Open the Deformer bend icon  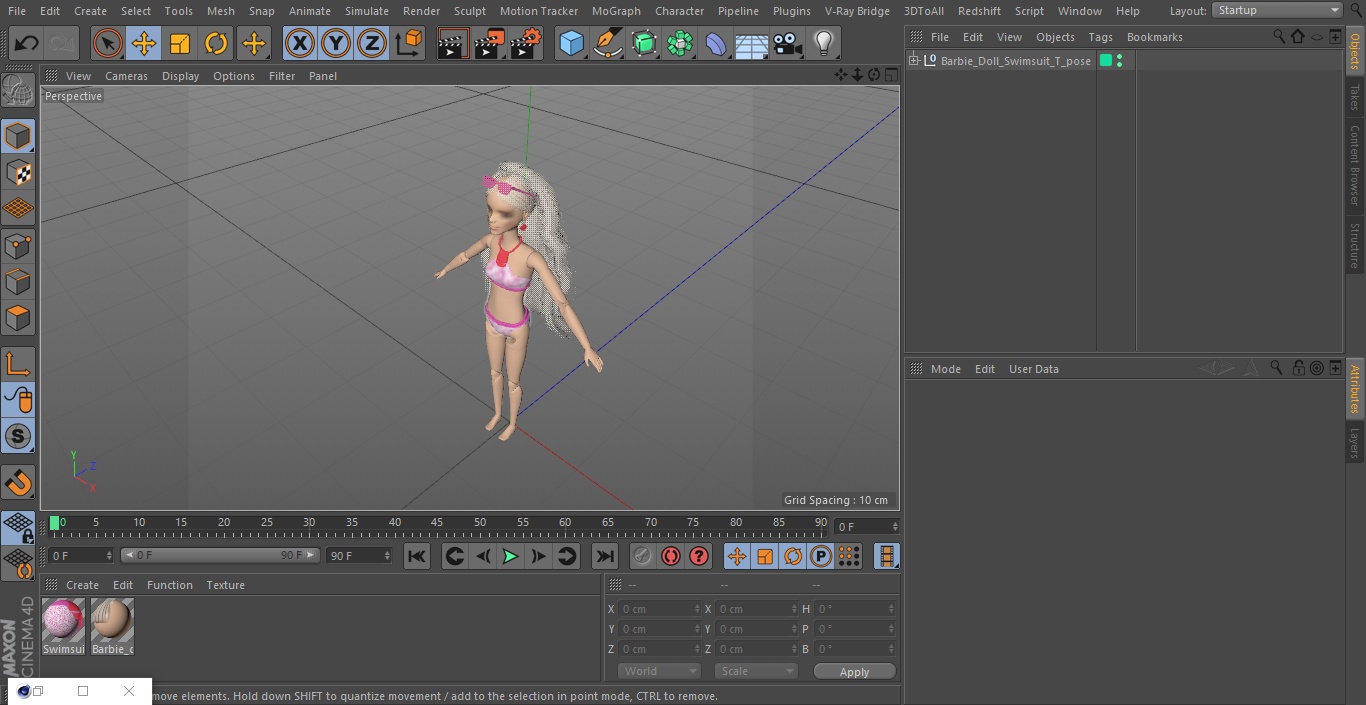click(x=716, y=43)
